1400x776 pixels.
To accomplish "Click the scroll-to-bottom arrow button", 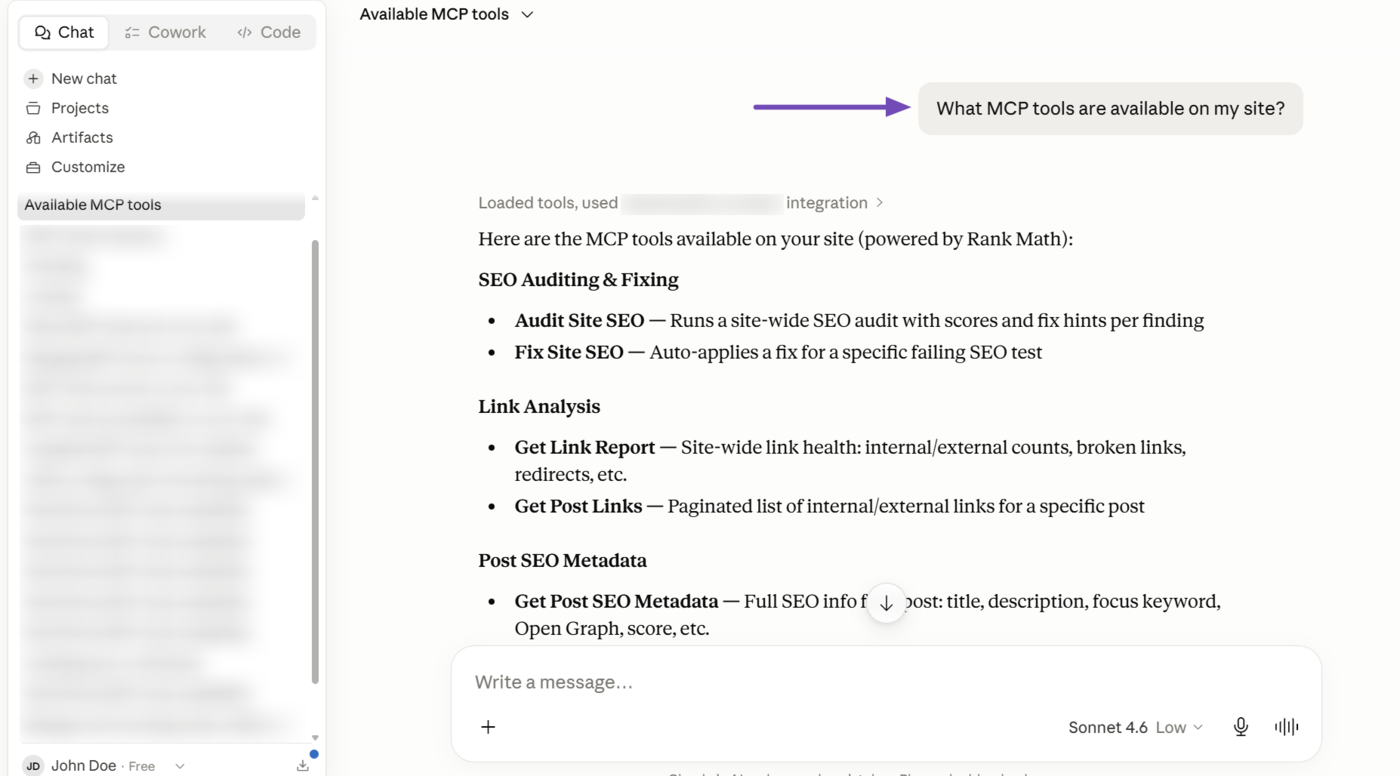I will [886, 603].
